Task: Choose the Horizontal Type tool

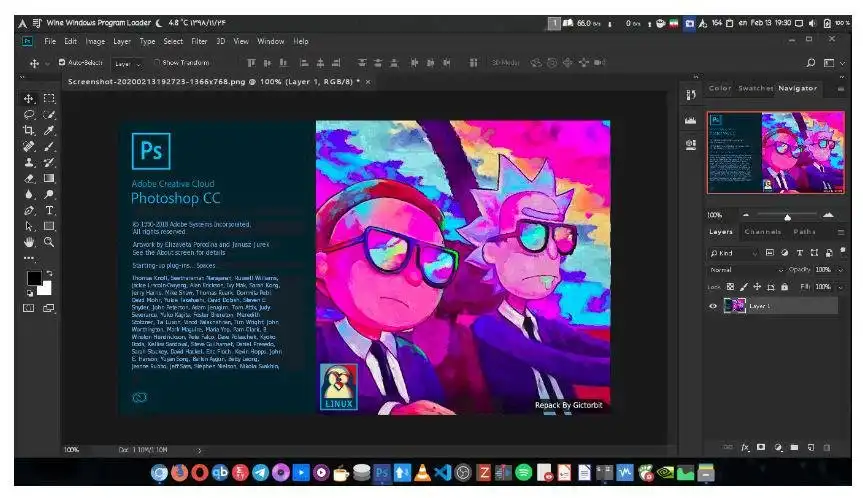Action: (x=49, y=210)
